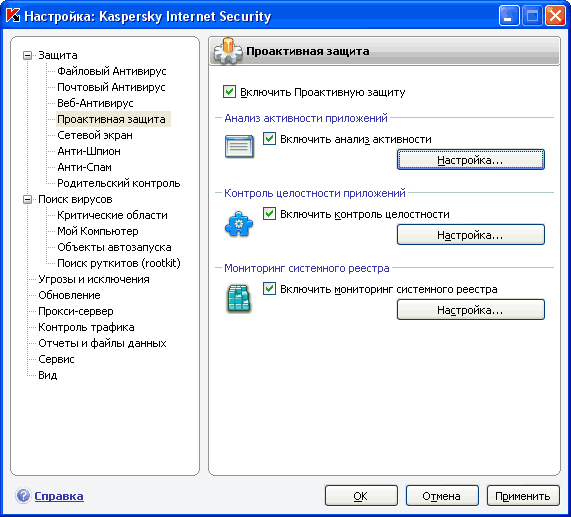Disable Включить контроль целостности checkbox
Image resolution: width=571 pixels, height=517 pixels.
click(x=269, y=214)
